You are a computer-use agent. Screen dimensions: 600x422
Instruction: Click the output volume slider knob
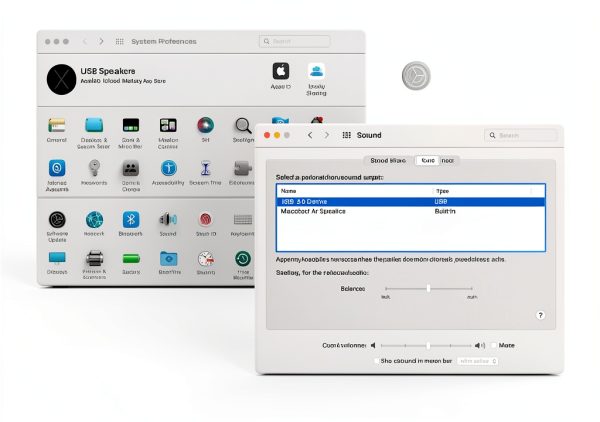click(x=428, y=345)
